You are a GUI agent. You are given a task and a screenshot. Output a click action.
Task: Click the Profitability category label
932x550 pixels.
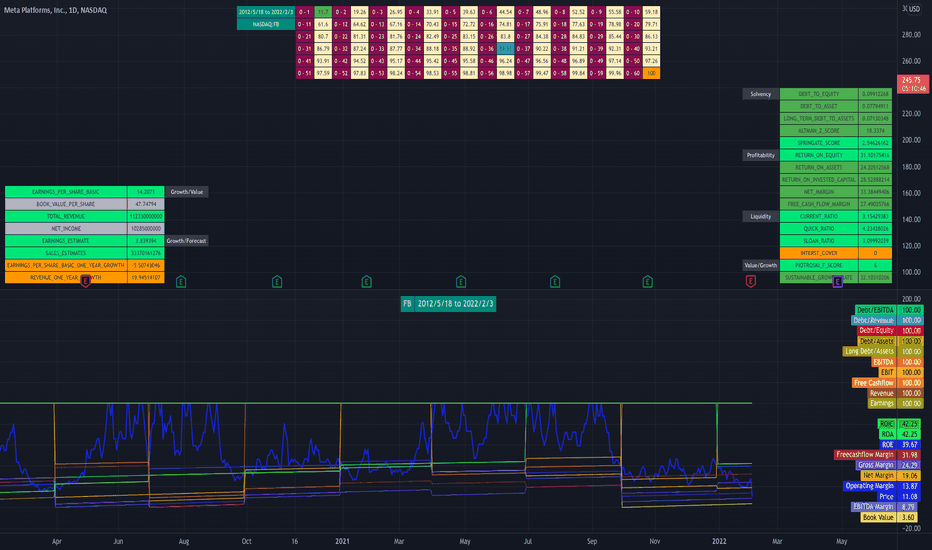click(x=760, y=155)
